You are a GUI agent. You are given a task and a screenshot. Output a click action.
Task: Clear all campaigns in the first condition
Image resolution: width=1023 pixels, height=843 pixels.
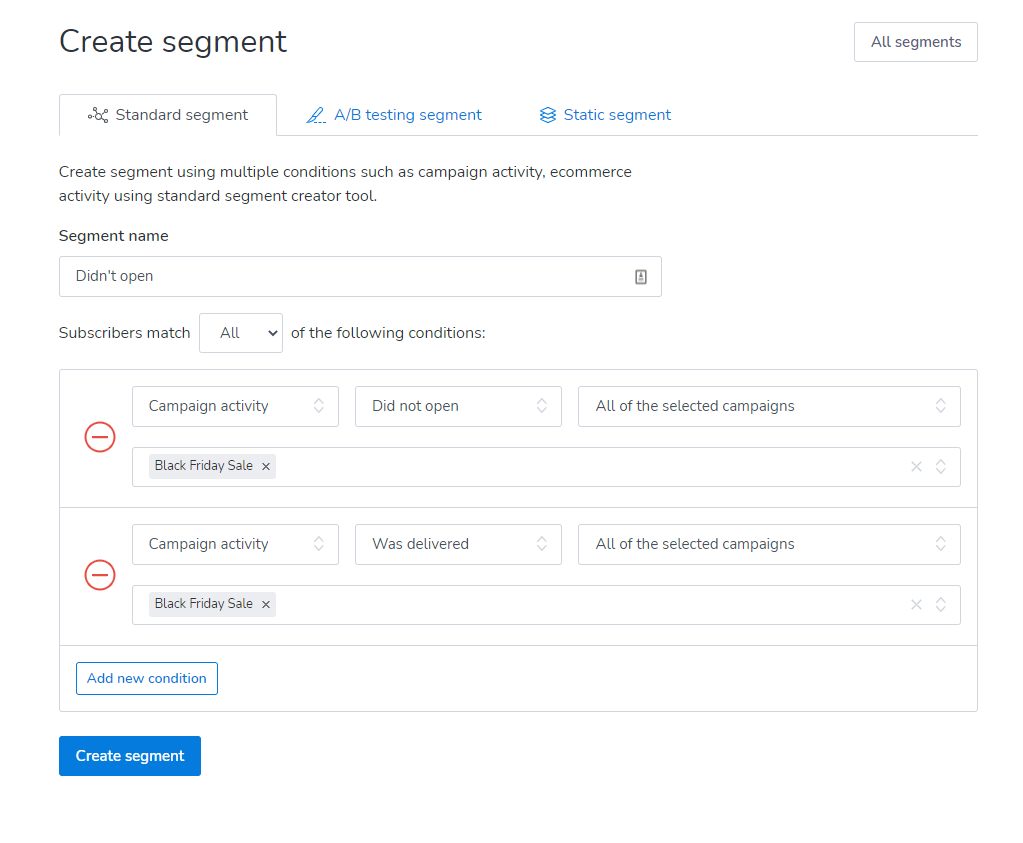pos(916,467)
